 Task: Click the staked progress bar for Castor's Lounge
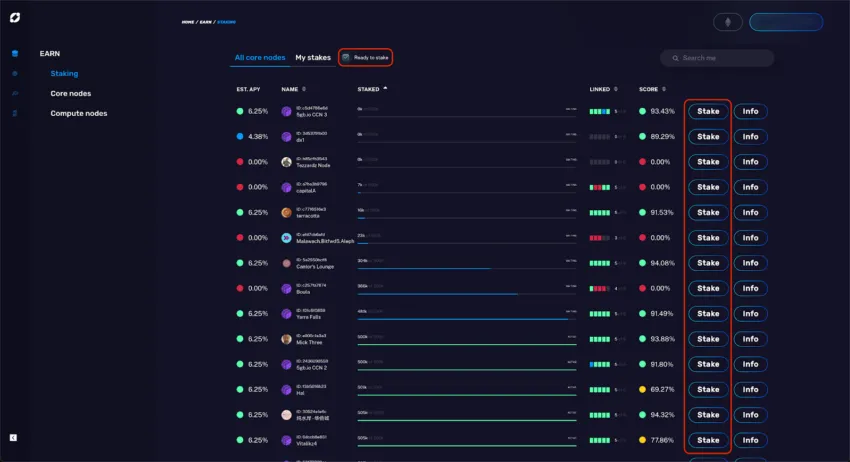[x=467, y=268]
